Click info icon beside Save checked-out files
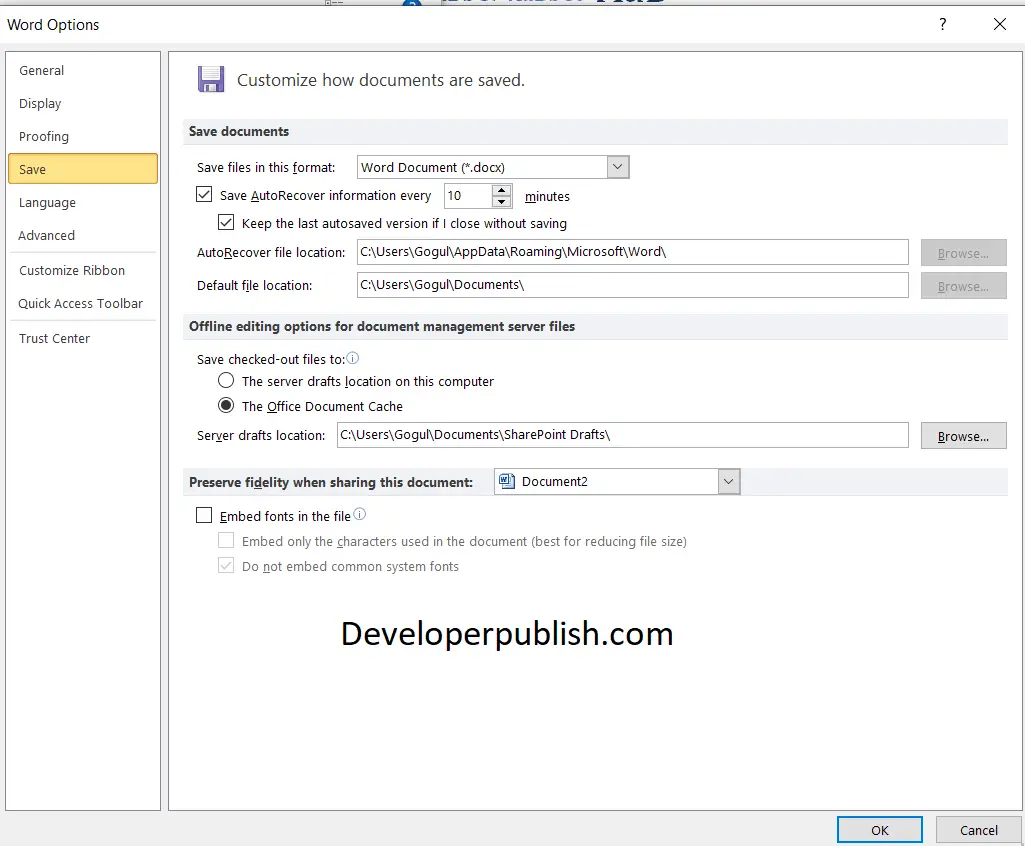The width and height of the screenshot is (1025, 846). point(352,358)
